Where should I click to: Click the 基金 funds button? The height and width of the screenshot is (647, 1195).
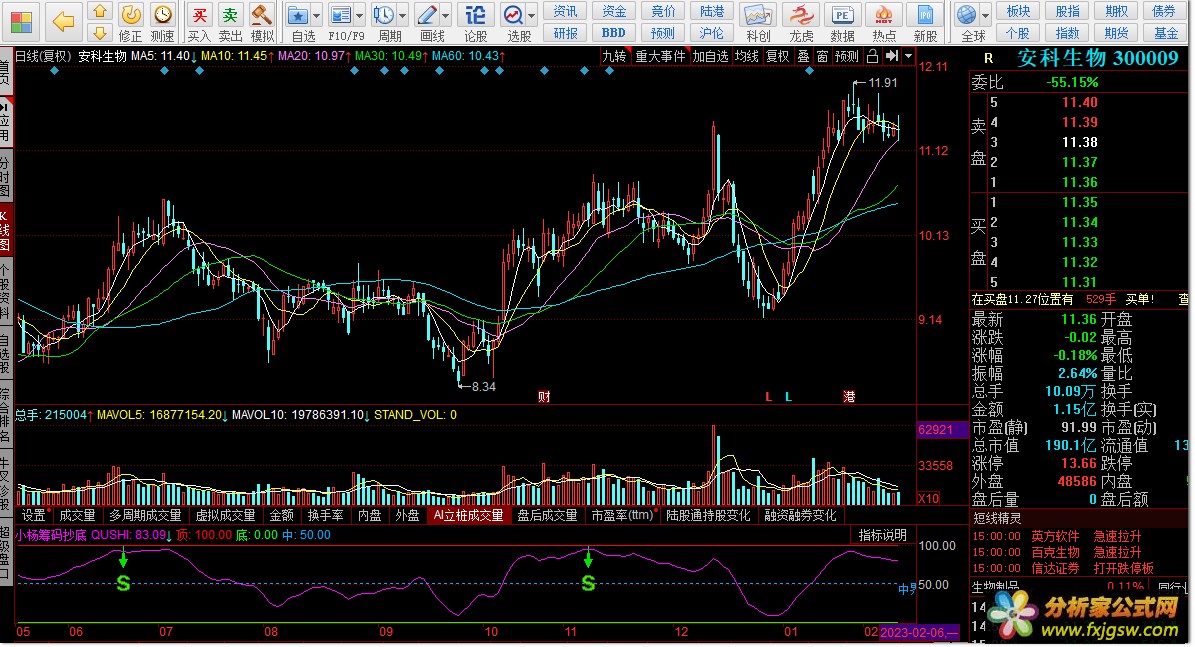click(x=1165, y=33)
